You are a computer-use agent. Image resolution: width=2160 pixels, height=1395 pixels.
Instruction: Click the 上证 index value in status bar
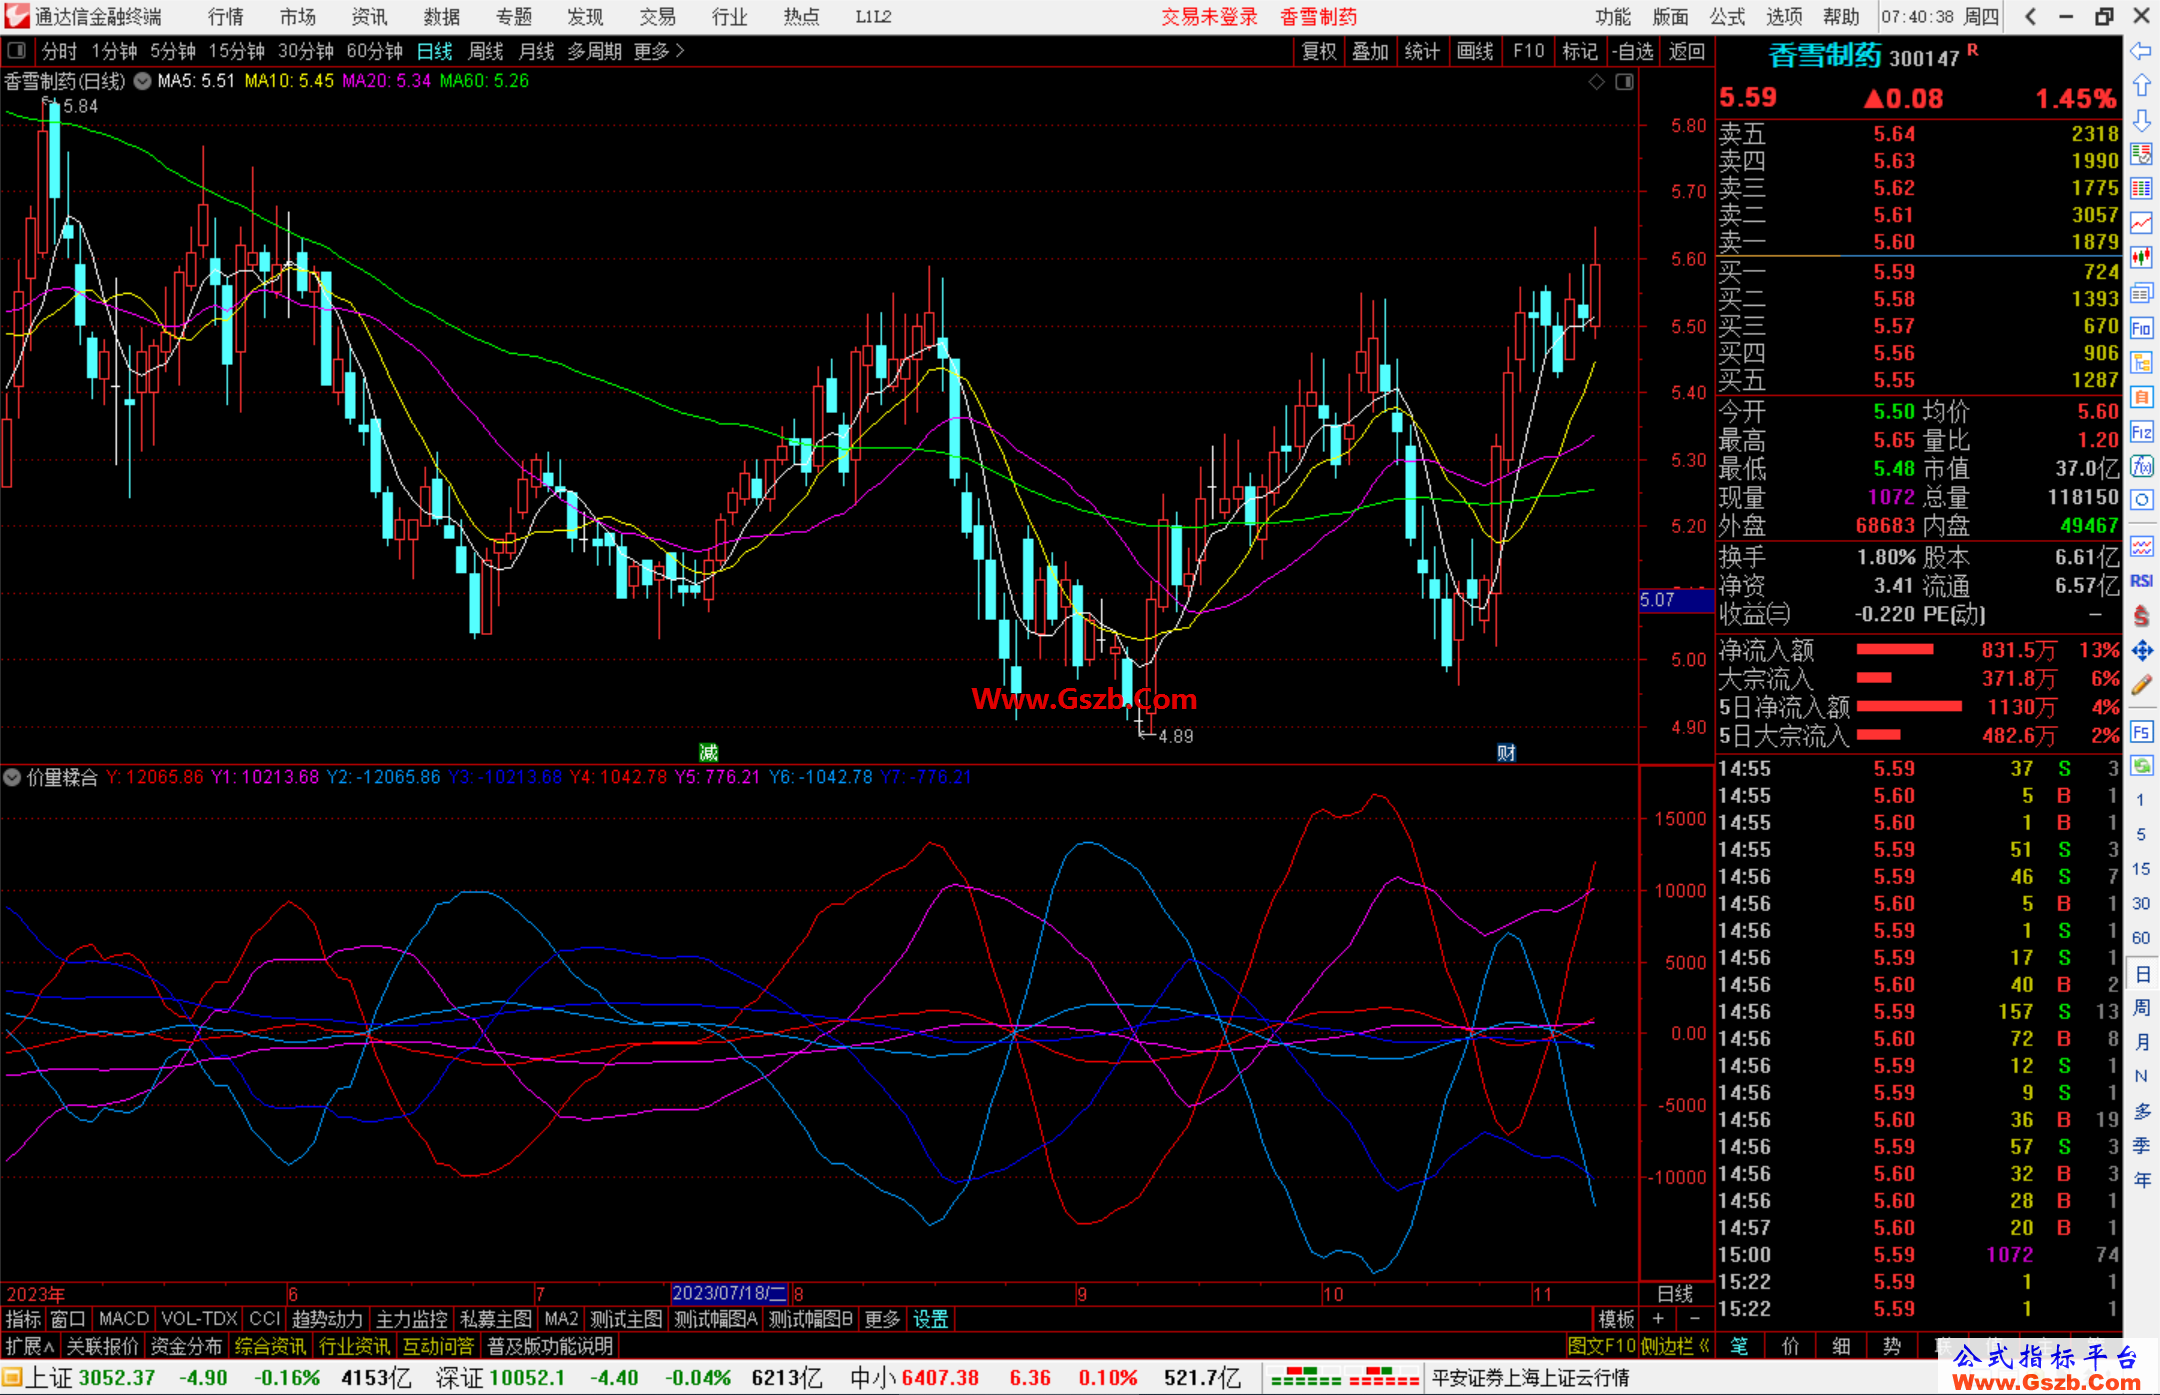(x=117, y=1378)
